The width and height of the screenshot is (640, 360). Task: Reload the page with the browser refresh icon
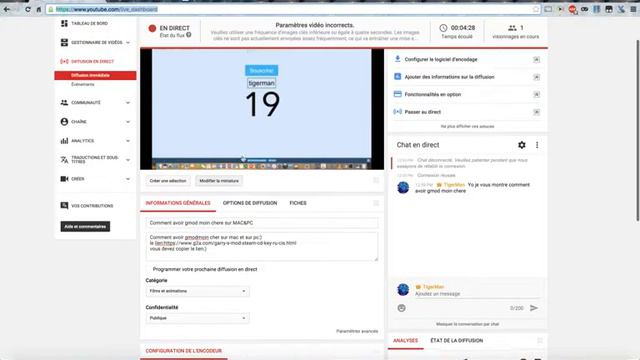[28, 9]
